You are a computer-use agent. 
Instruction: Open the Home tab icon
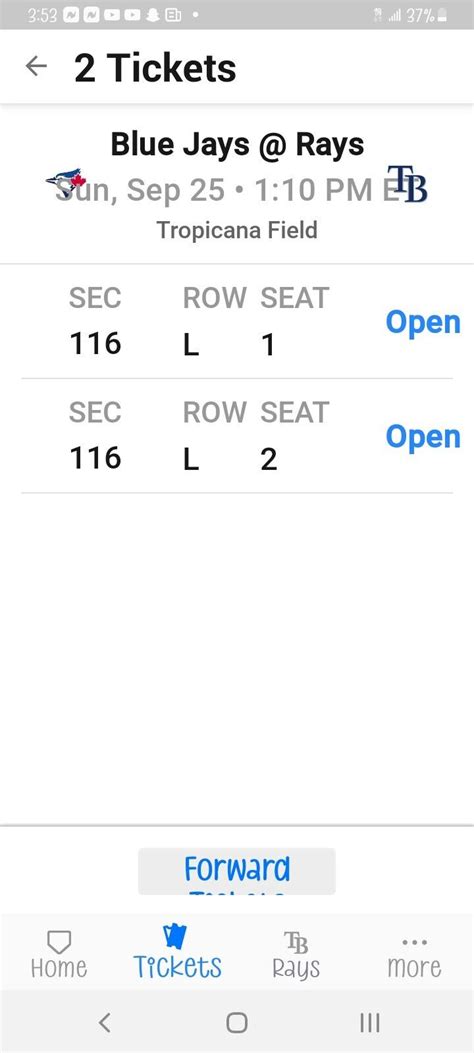click(59, 942)
